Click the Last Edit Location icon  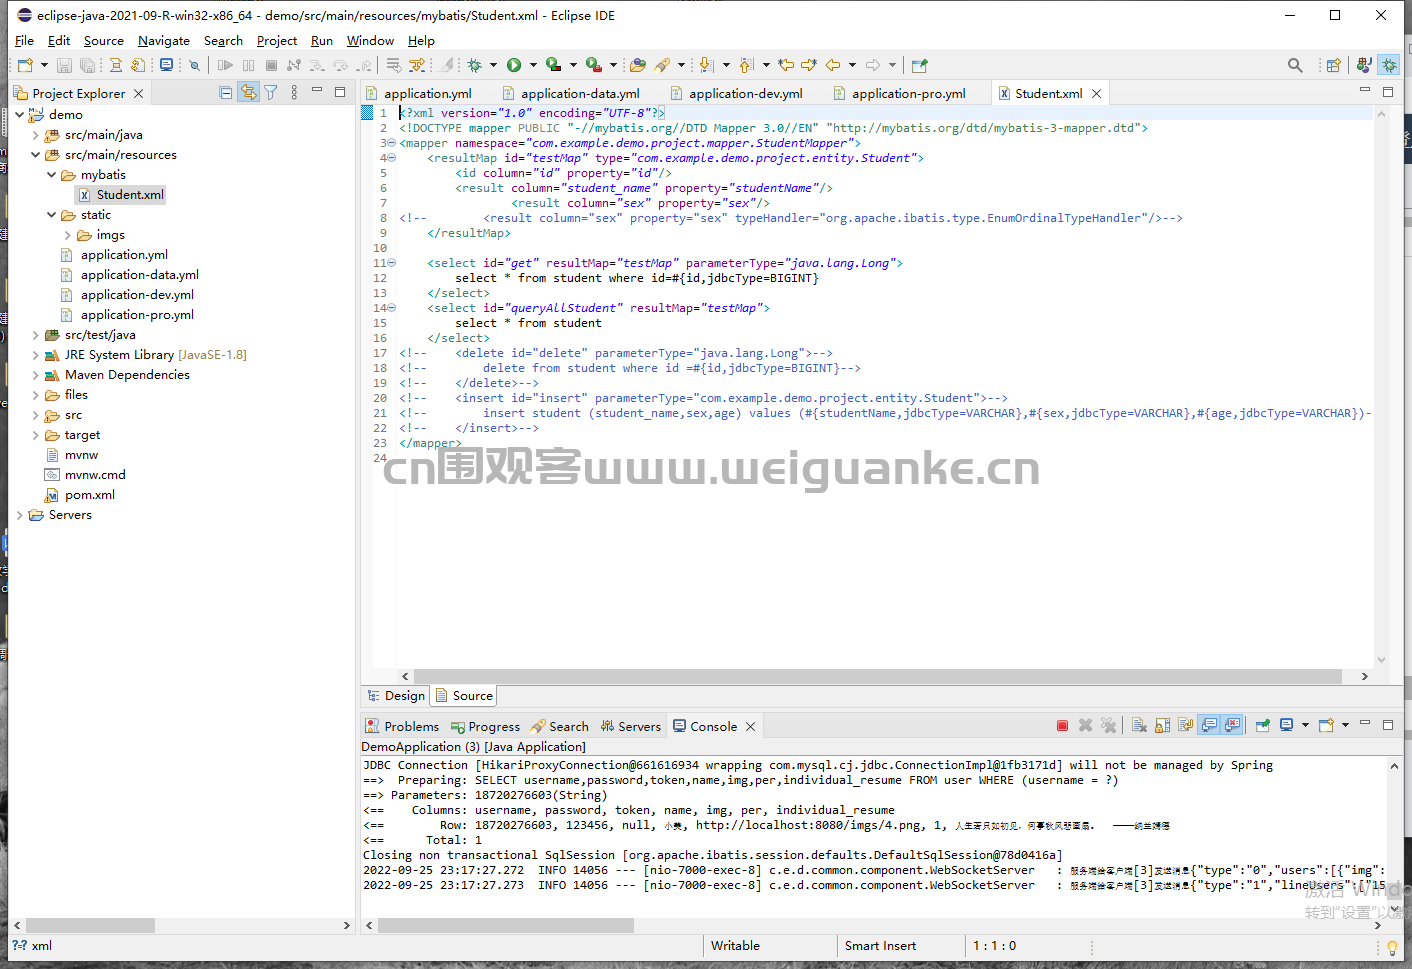click(x=787, y=65)
